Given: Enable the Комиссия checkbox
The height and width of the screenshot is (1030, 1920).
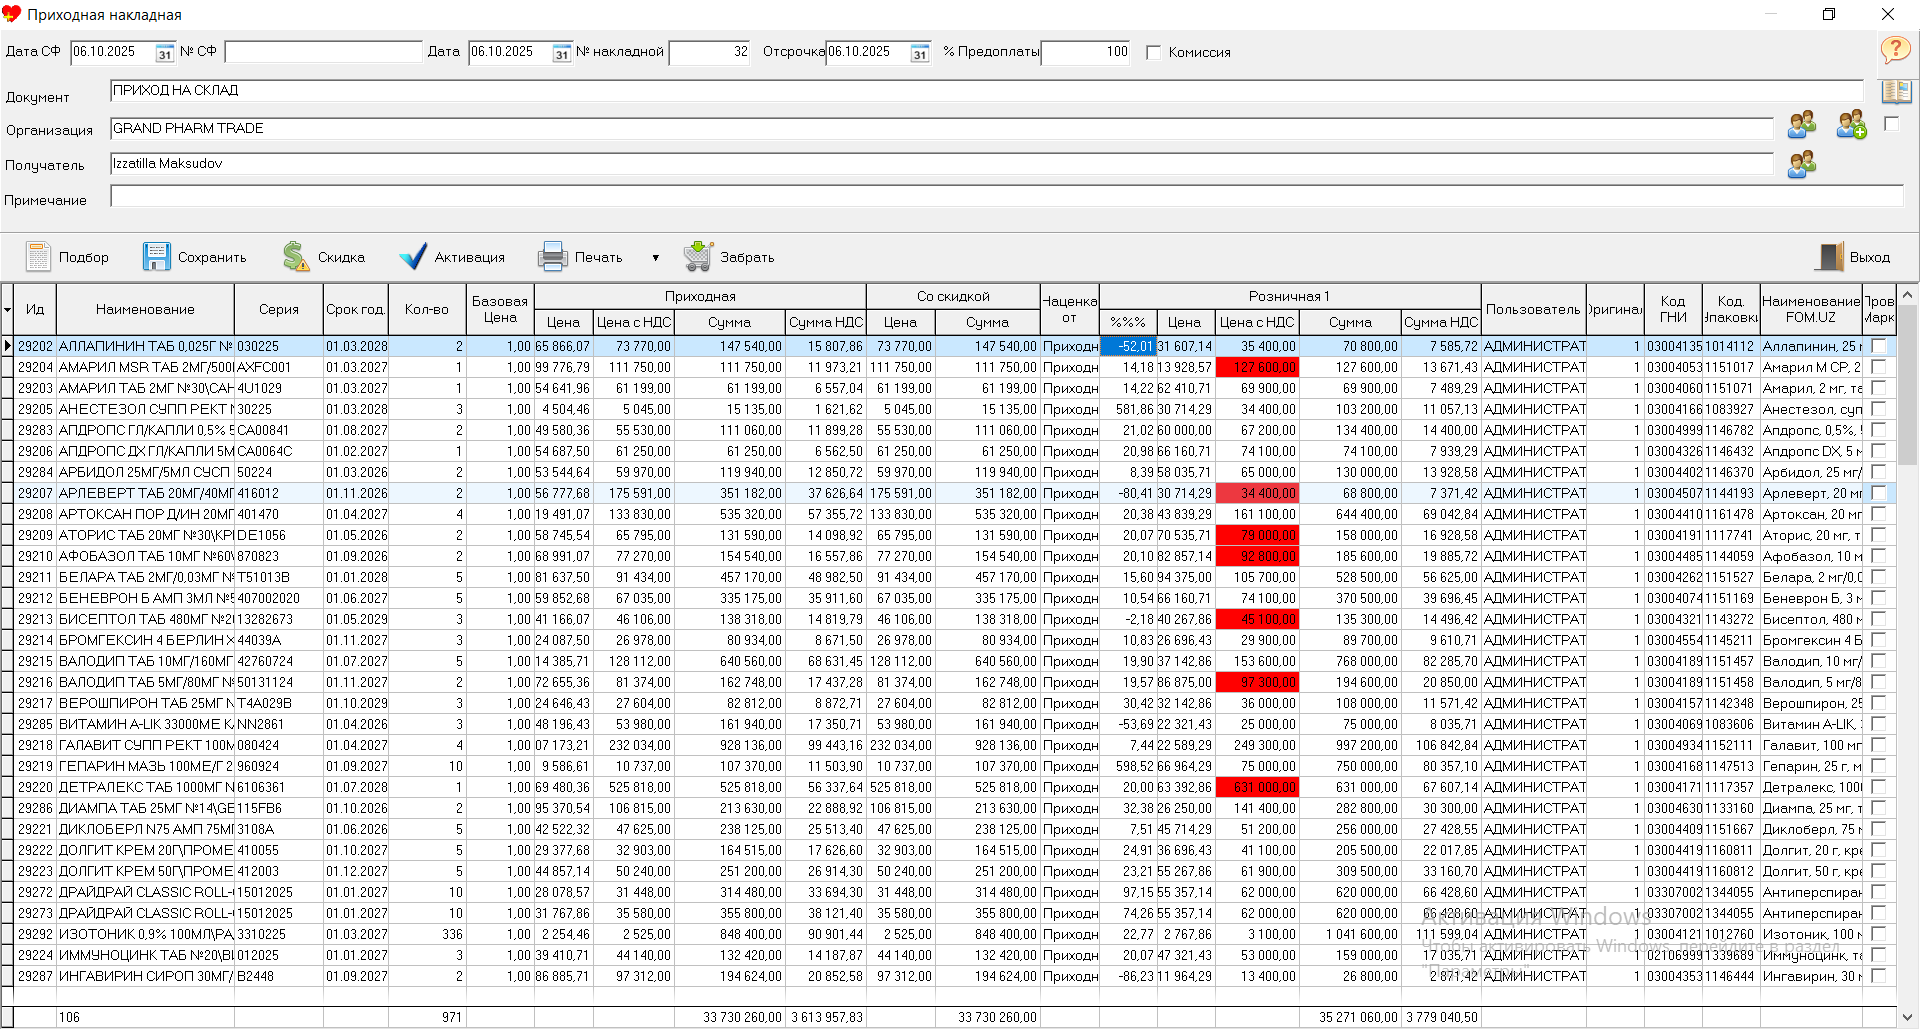Looking at the screenshot, I should [1153, 52].
